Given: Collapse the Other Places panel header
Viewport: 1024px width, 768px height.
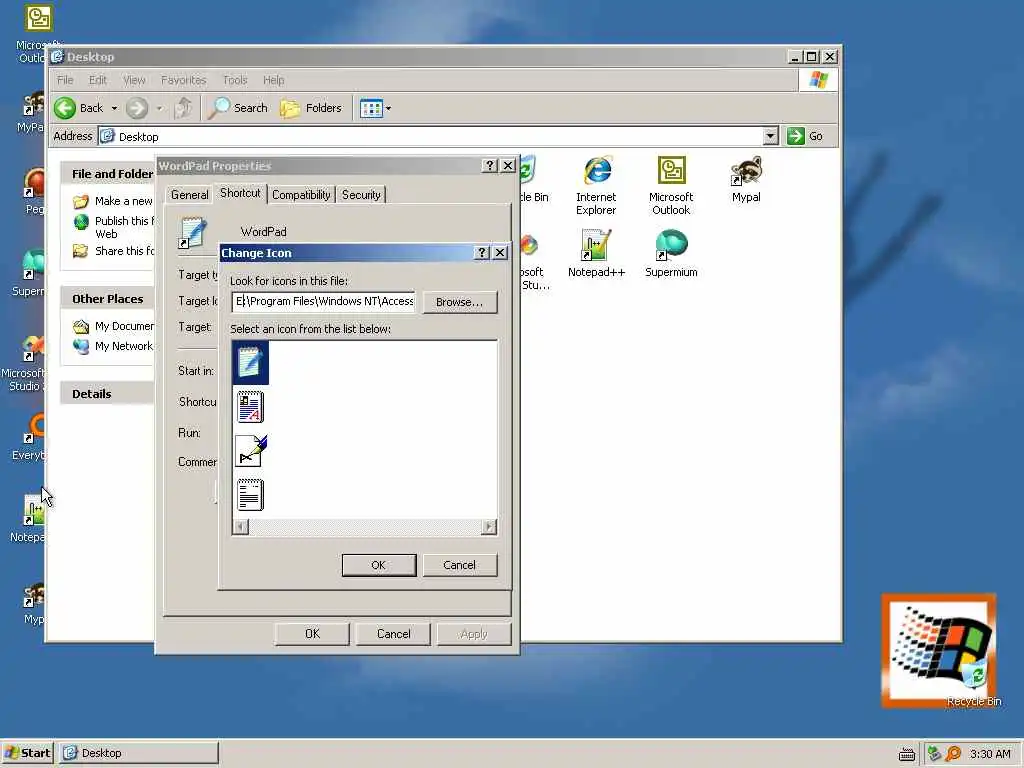Looking at the screenshot, I should click(x=107, y=298).
